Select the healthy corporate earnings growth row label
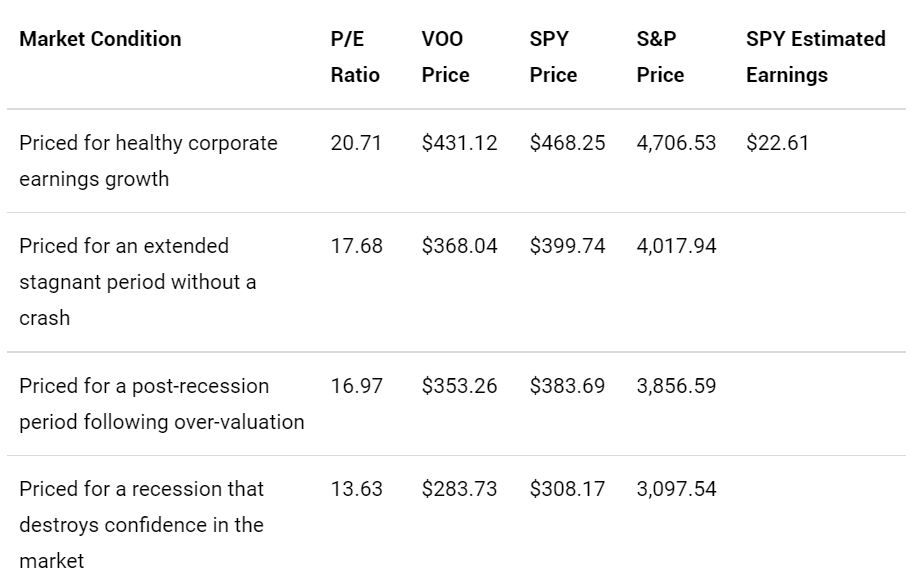Viewport: 914px width, 587px height. point(148,161)
